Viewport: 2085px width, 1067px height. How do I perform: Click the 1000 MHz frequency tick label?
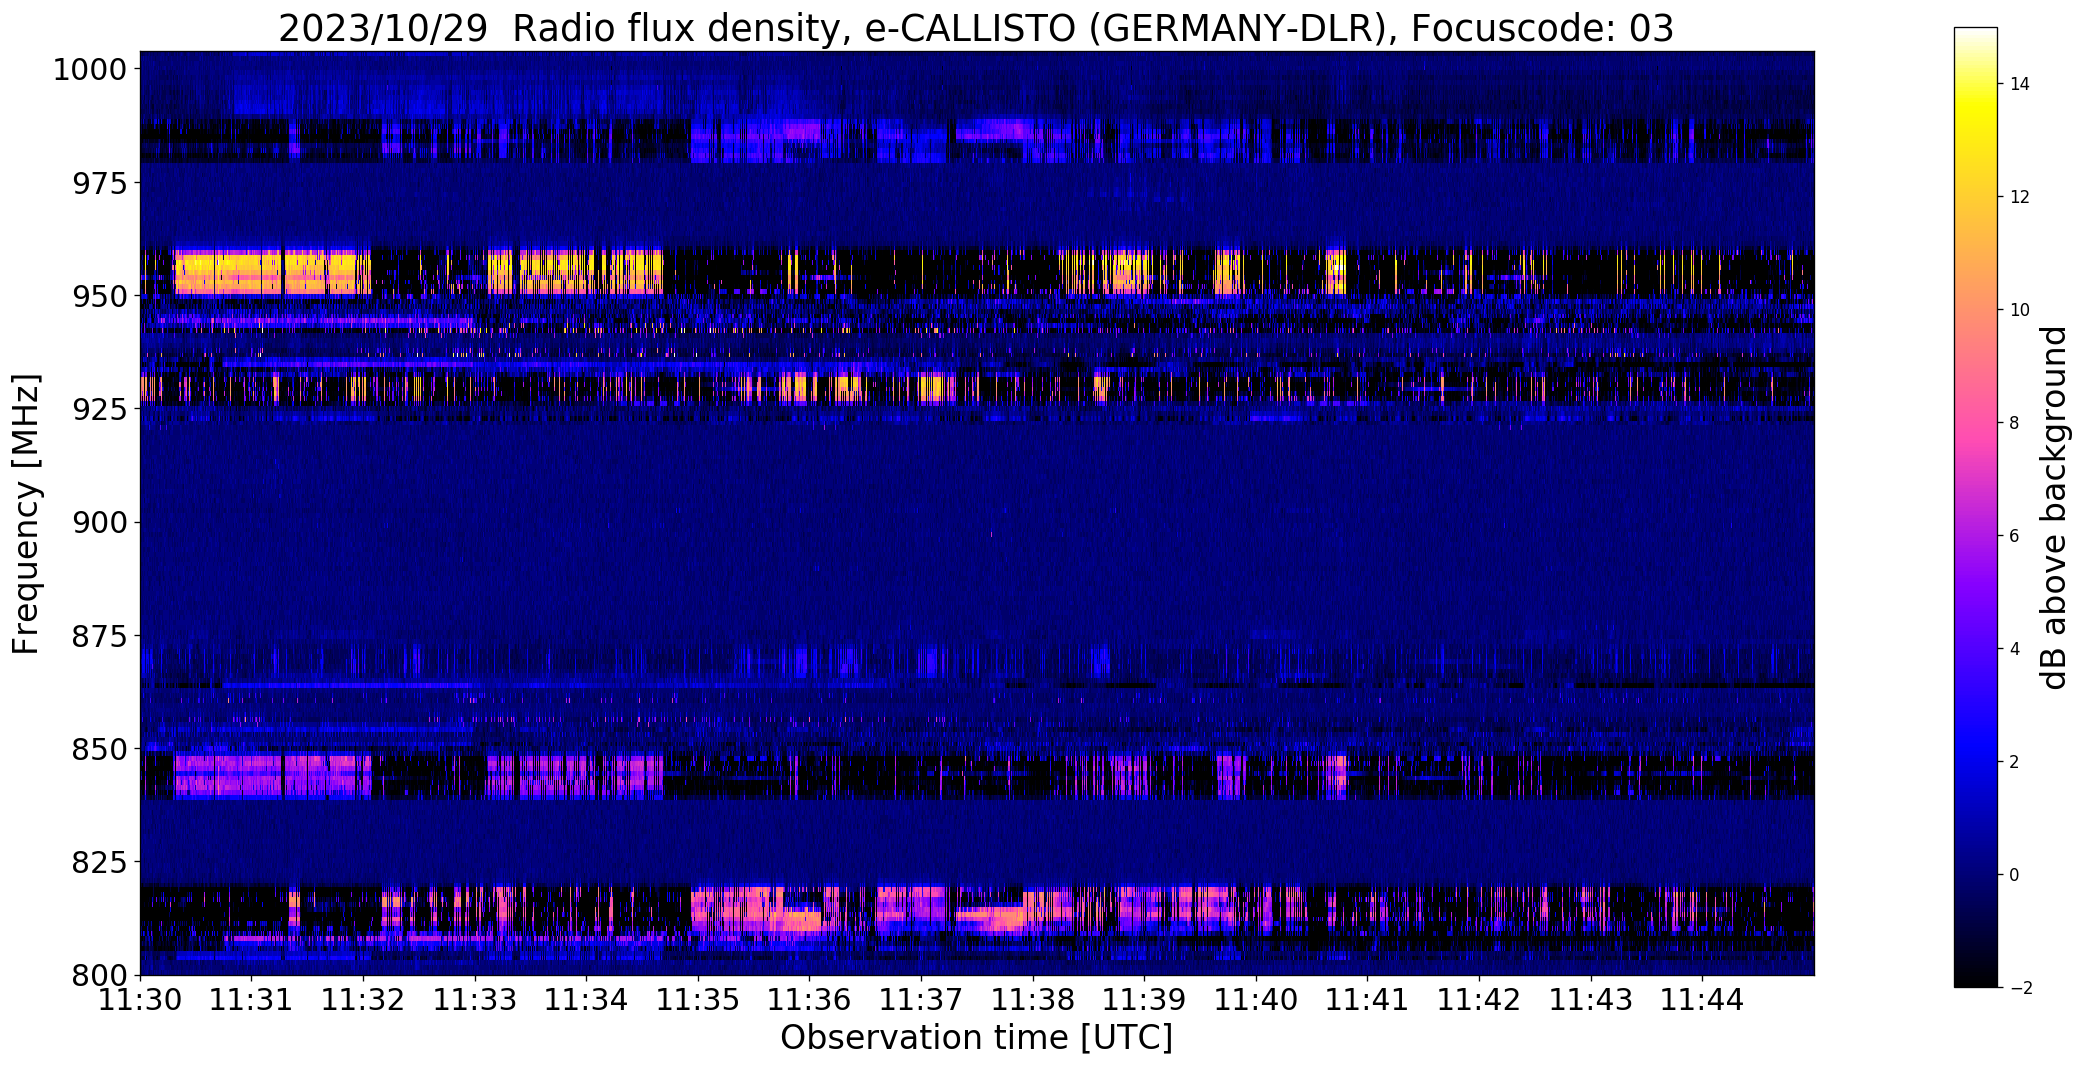90,70
